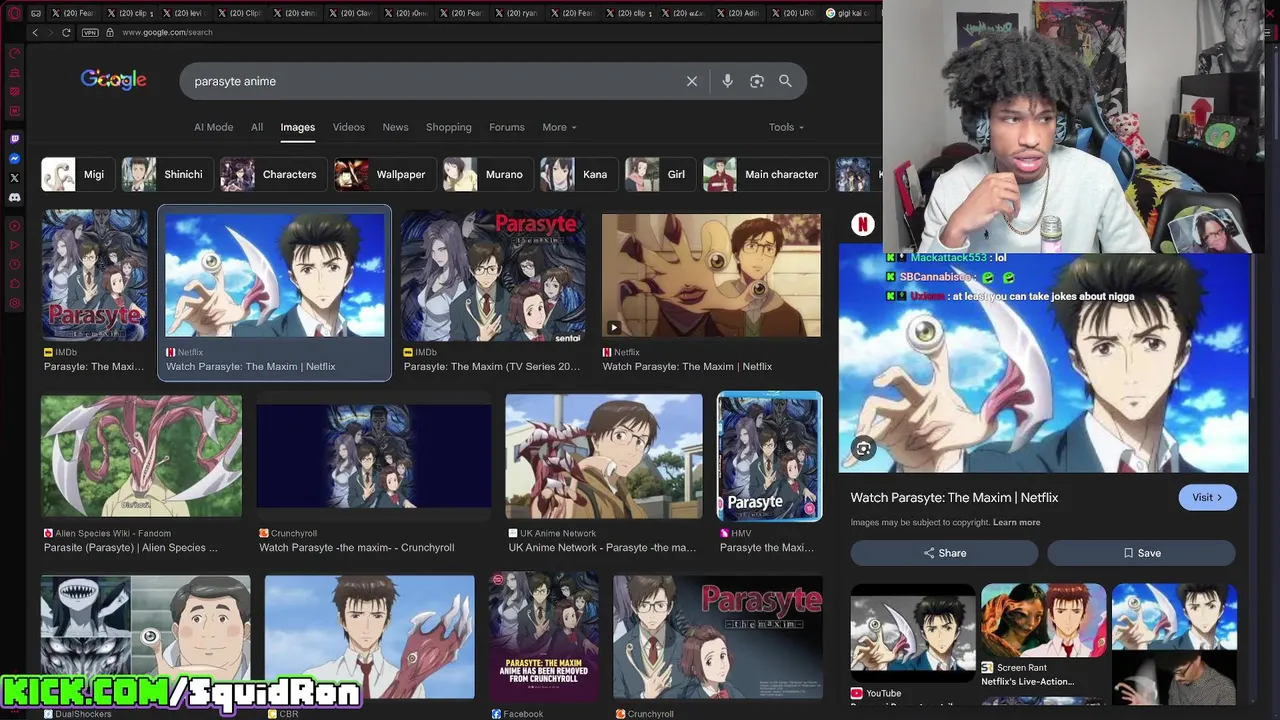Open the sidebar extensions cube icon
The image size is (1280, 720).
pyautogui.click(x=14, y=284)
